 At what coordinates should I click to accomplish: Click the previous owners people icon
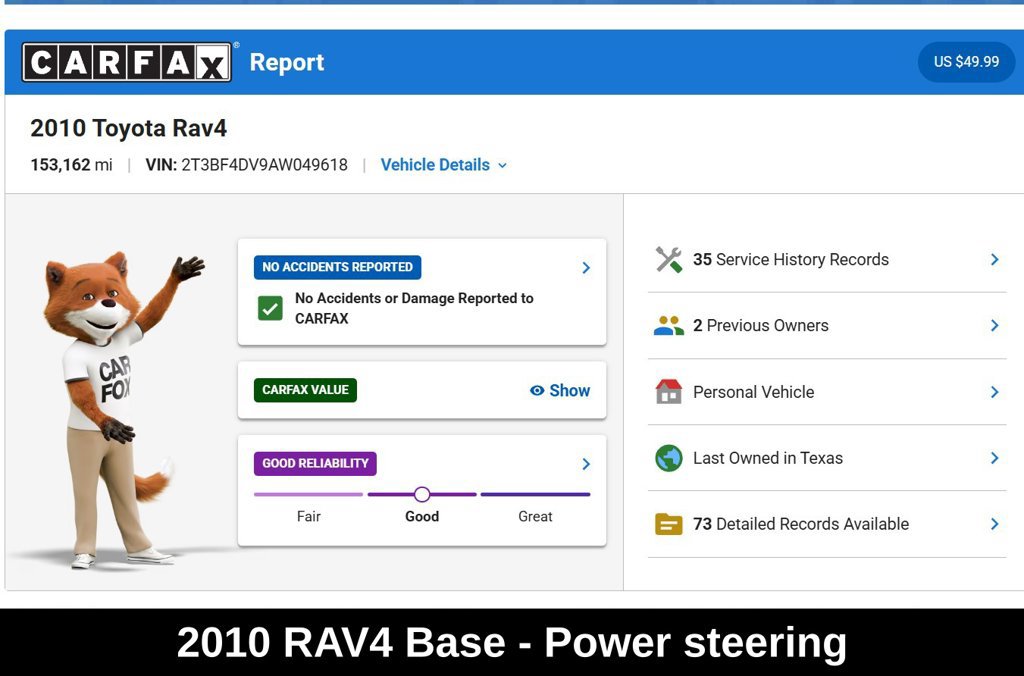[x=669, y=325]
